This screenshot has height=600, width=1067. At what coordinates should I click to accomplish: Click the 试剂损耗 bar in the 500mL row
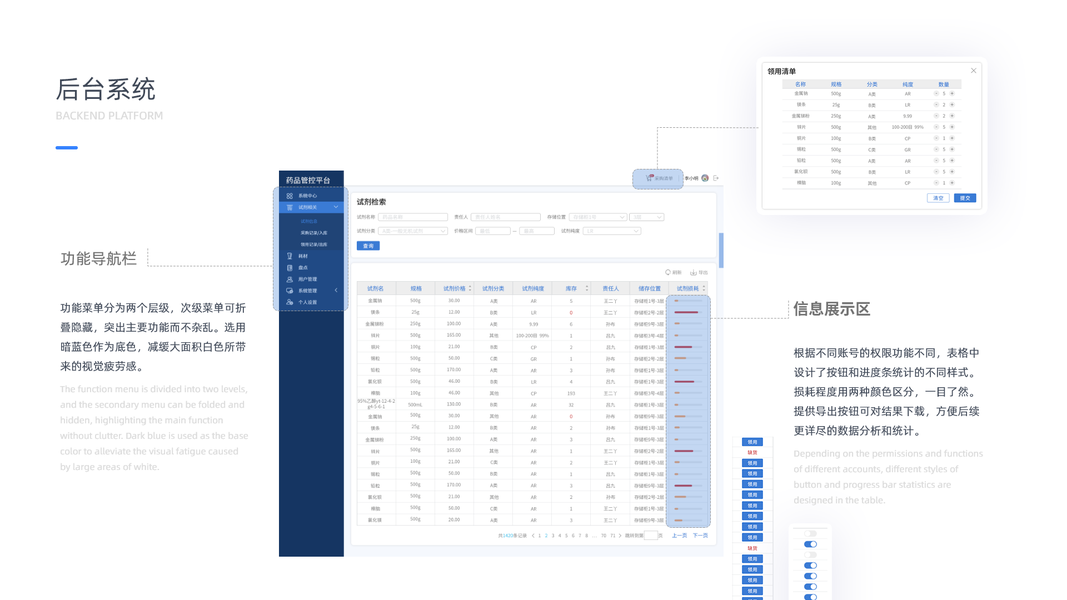(688, 405)
